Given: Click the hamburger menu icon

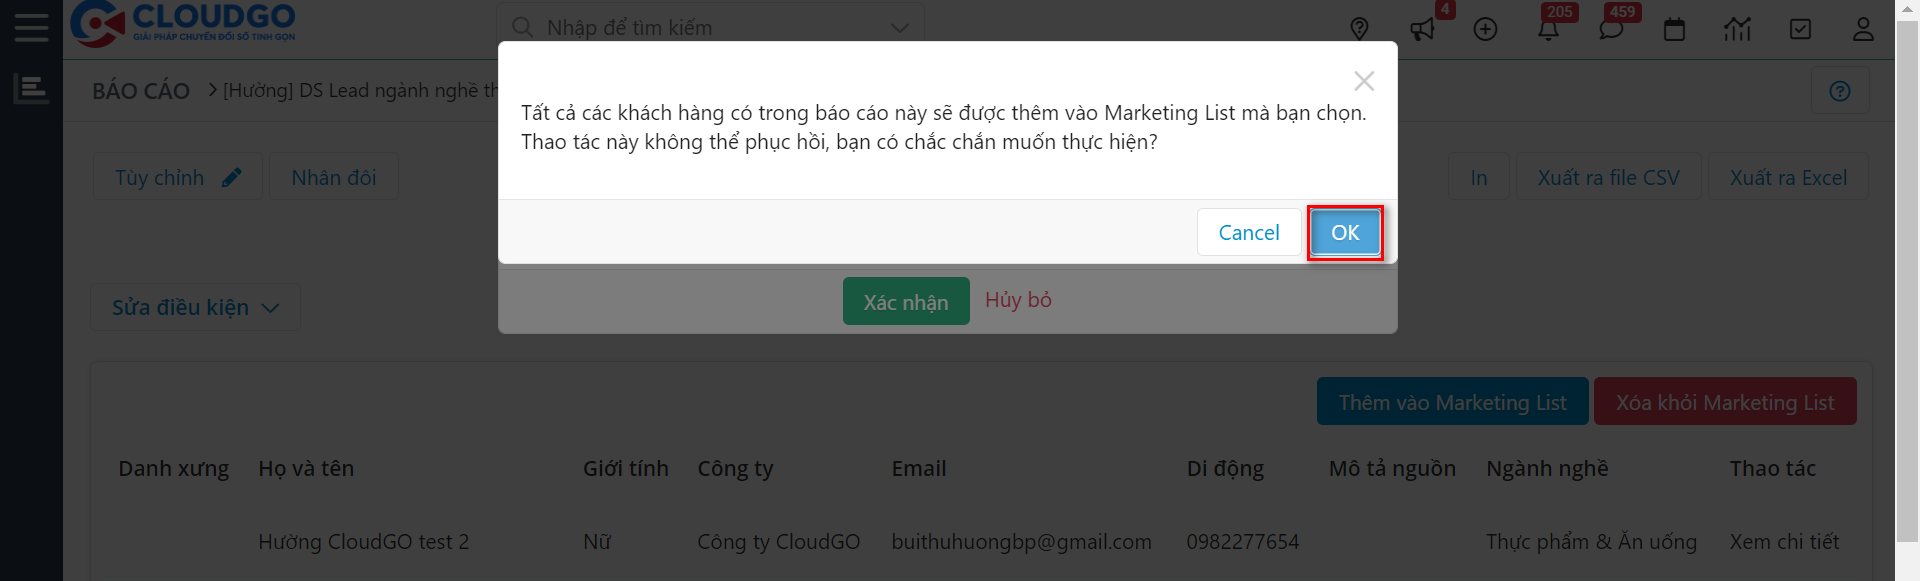Looking at the screenshot, I should pos(31,27).
